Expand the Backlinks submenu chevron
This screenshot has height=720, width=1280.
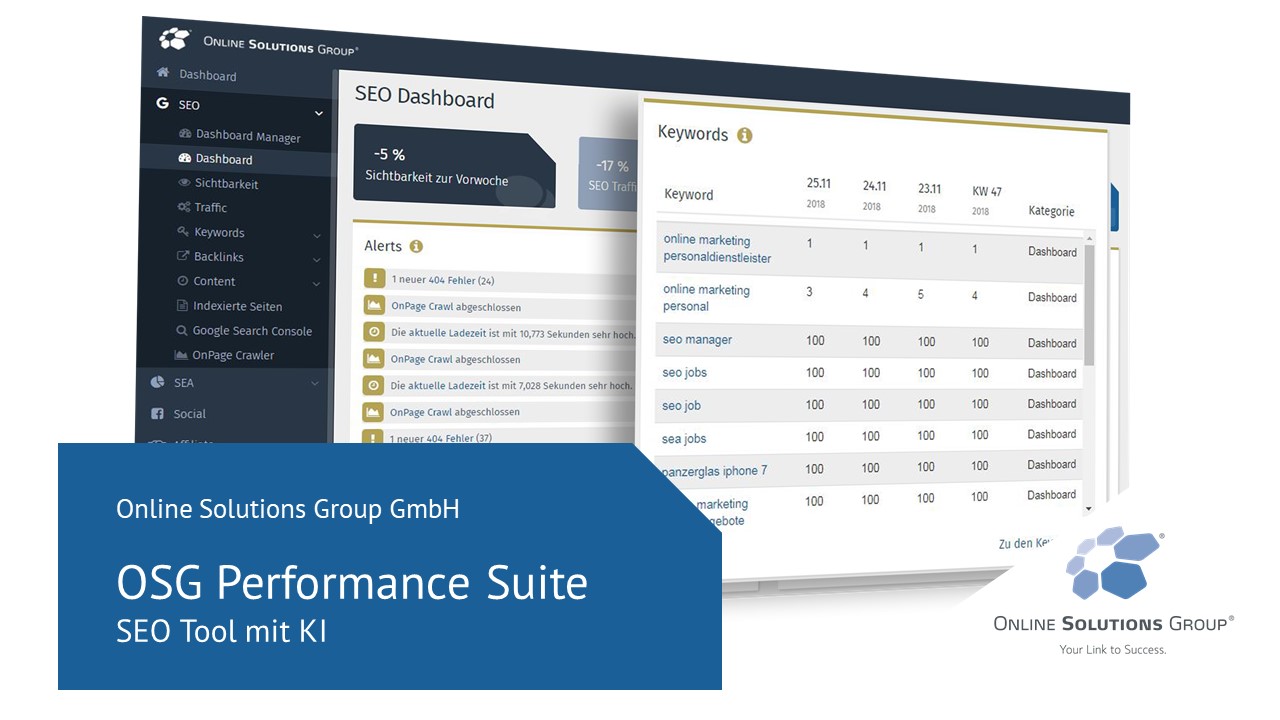(x=317, y=260)
